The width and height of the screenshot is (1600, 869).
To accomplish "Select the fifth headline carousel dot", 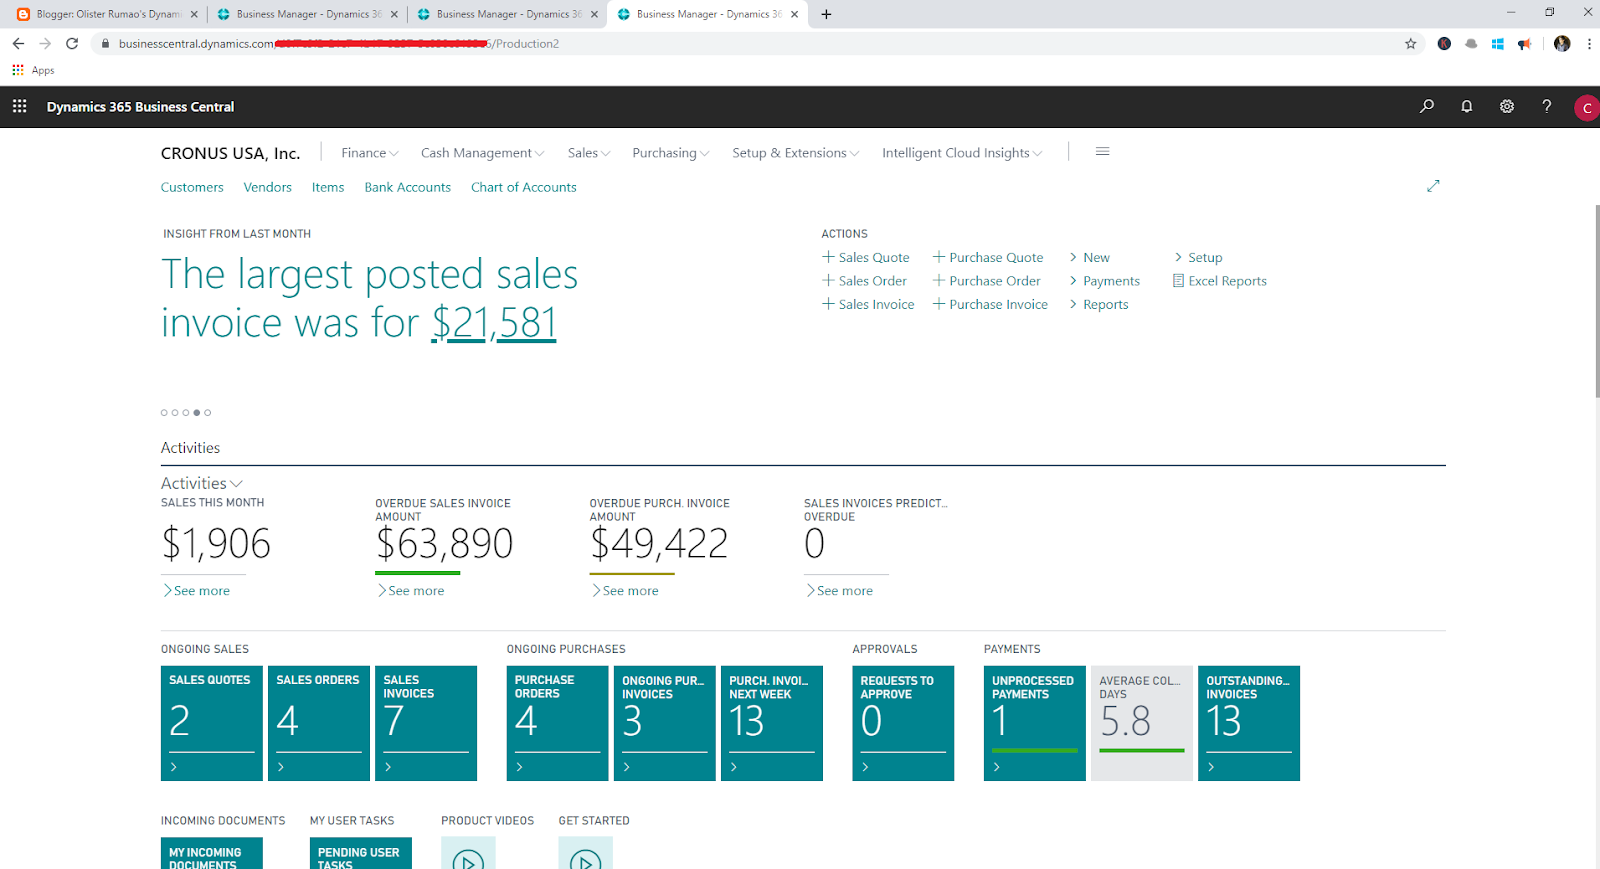I will [208, 412].
